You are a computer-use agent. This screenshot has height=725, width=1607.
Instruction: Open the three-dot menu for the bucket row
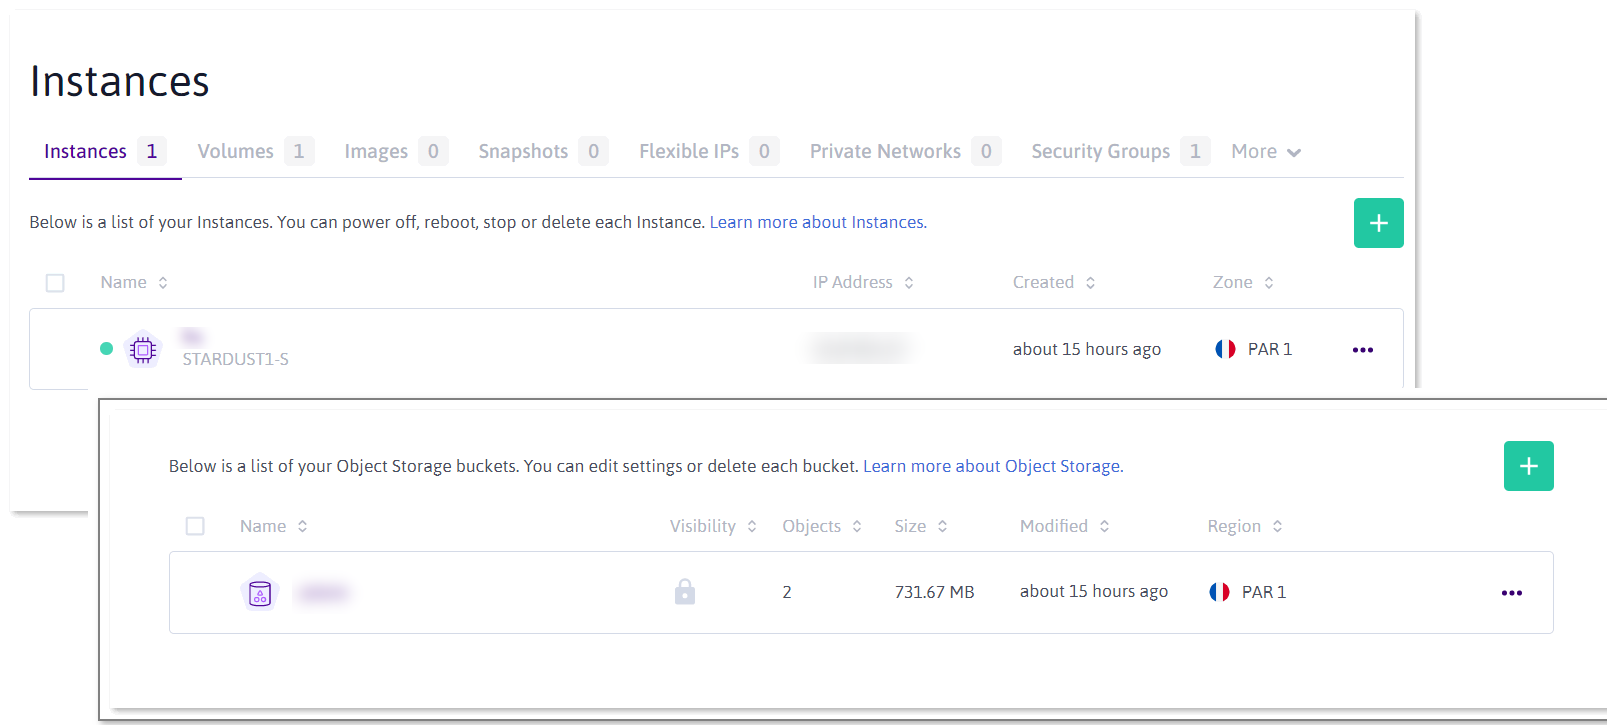(x=1511, y=593)
